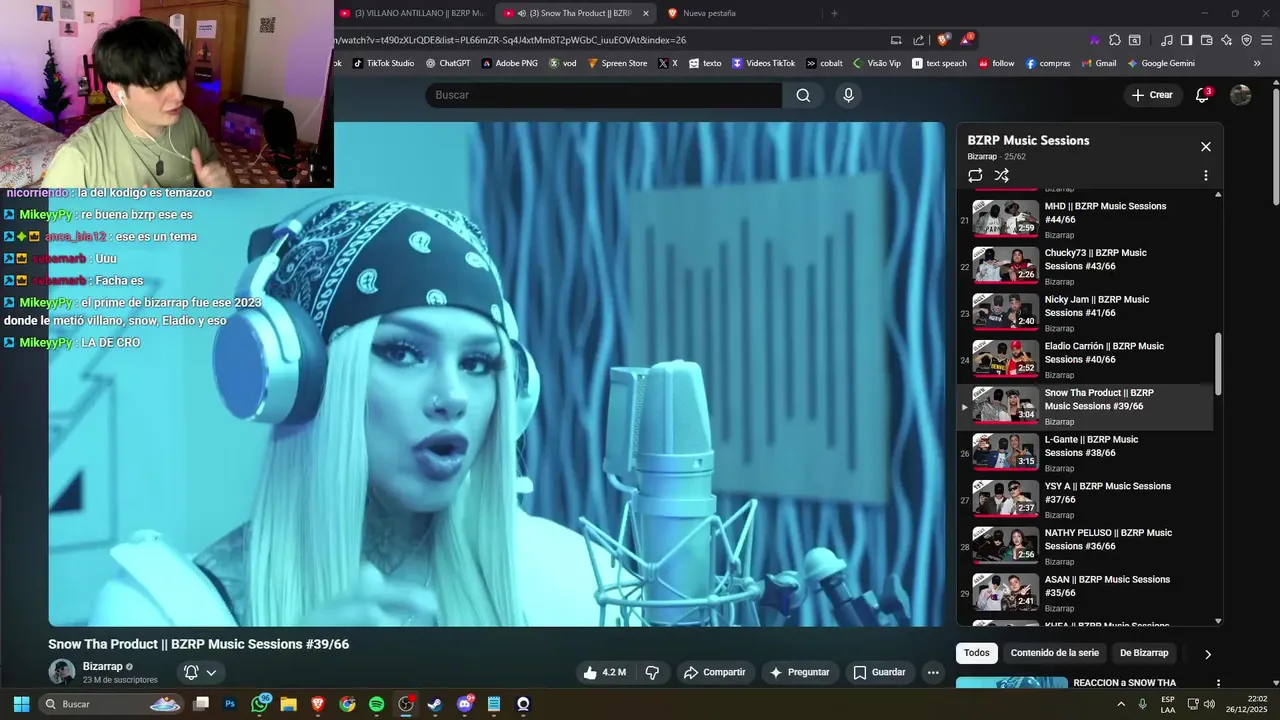
Task: Close the BZRP Music Sessions playlist panel
Action: [1206, 147]
